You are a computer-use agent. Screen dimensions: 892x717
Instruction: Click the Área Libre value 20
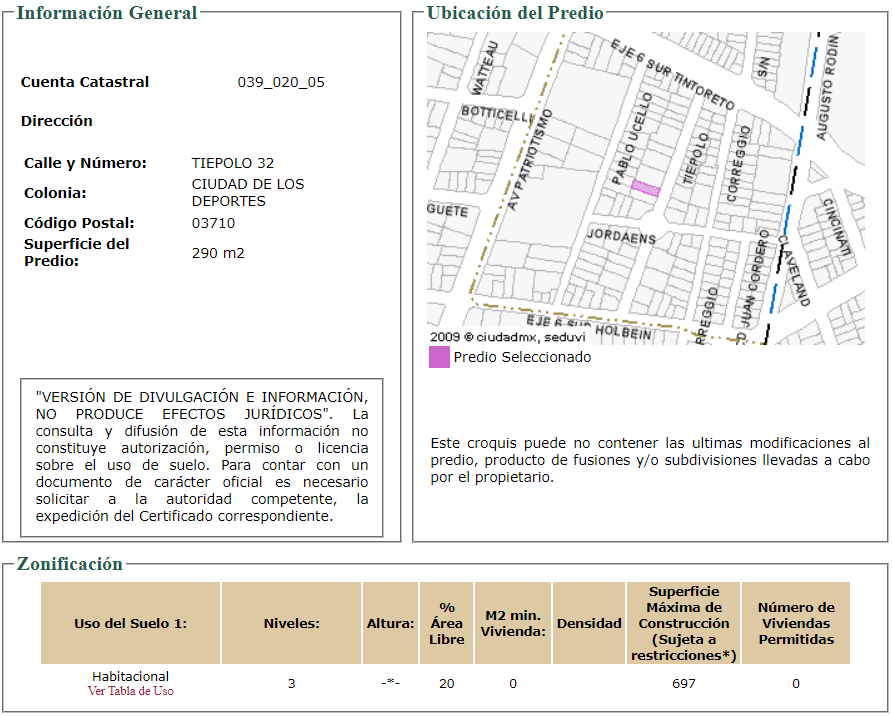447,683
